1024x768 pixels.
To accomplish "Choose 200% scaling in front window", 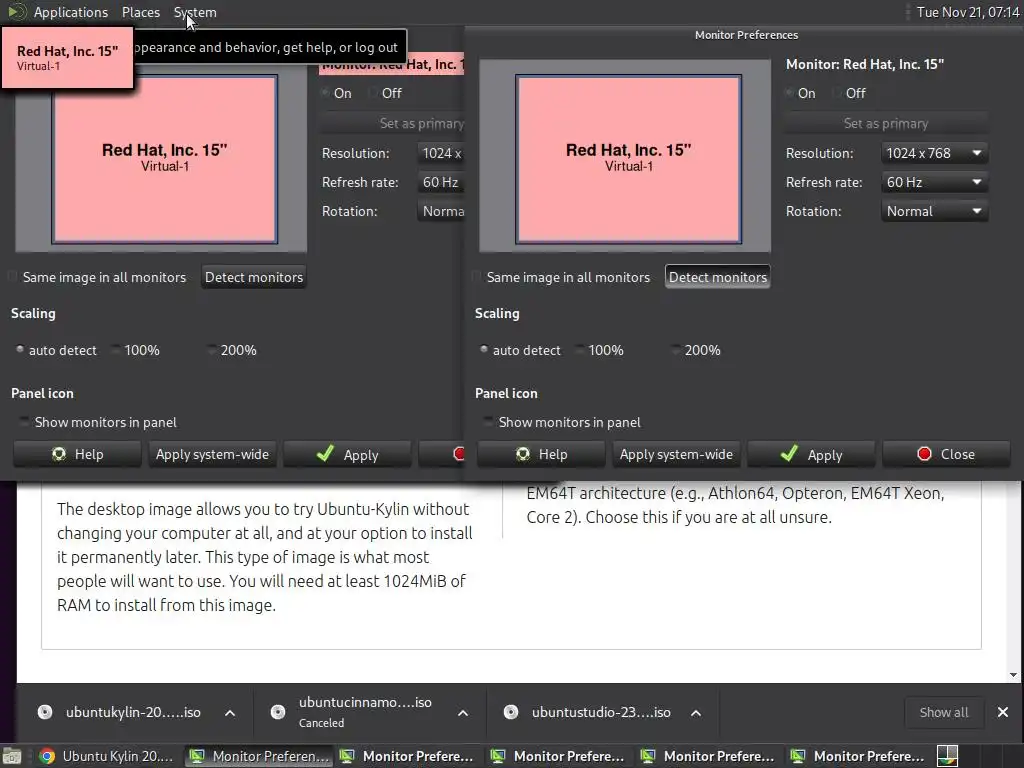I will point(676,349).
